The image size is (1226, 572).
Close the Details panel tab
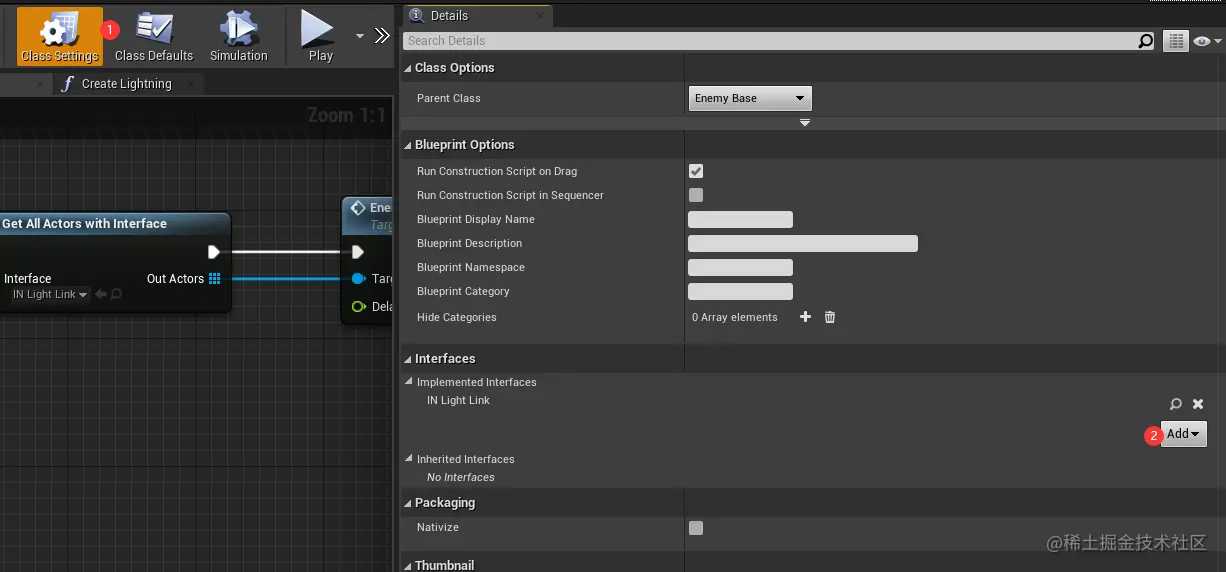pyautogui.click(x=541, y=16)
